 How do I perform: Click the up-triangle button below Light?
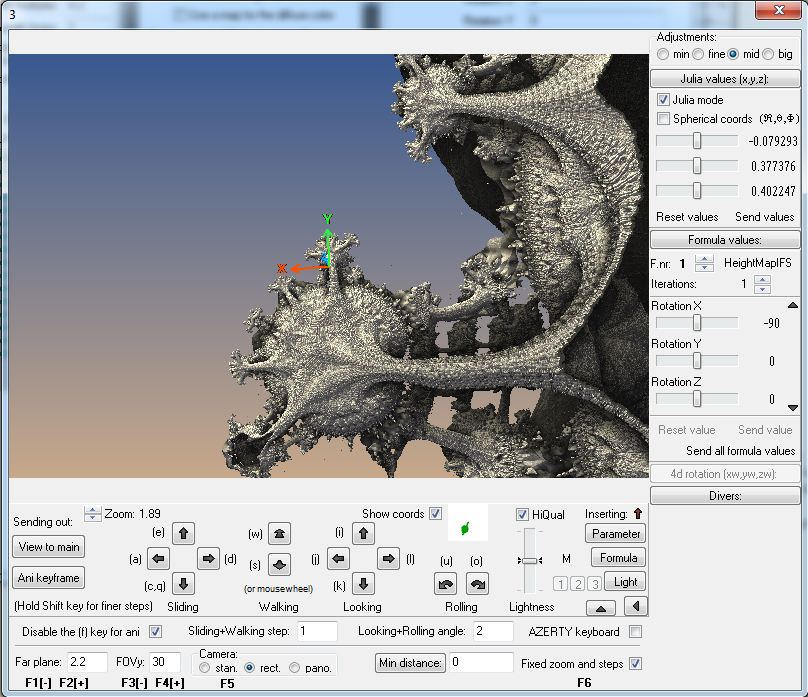601,608
